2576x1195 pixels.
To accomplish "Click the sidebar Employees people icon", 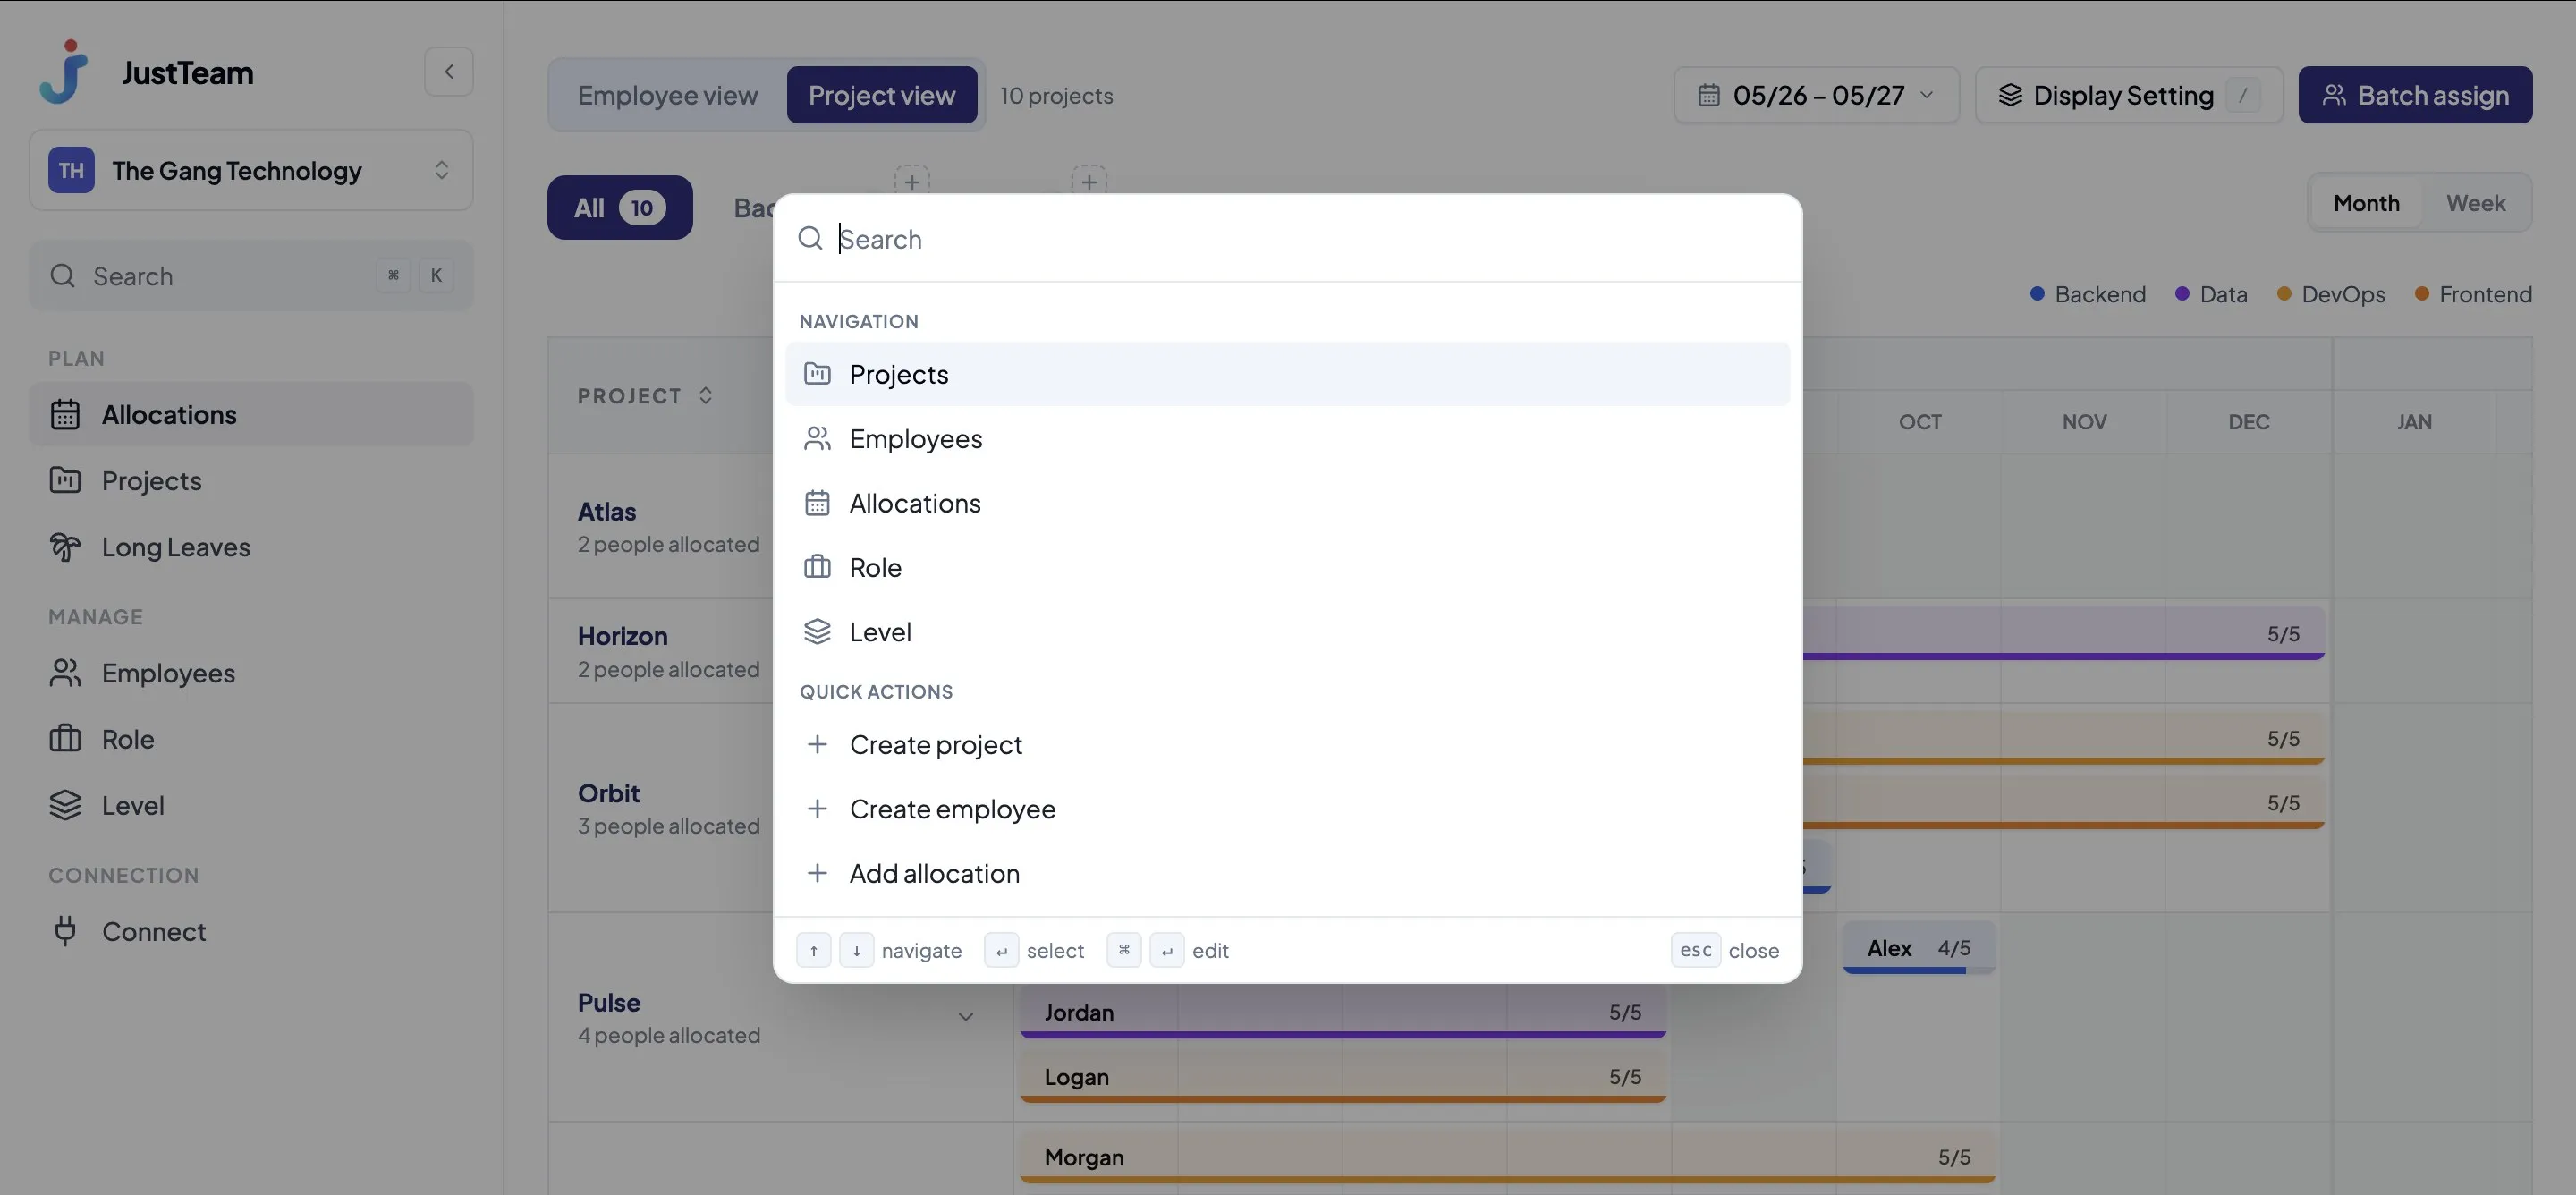I will (x=65, y=673).
